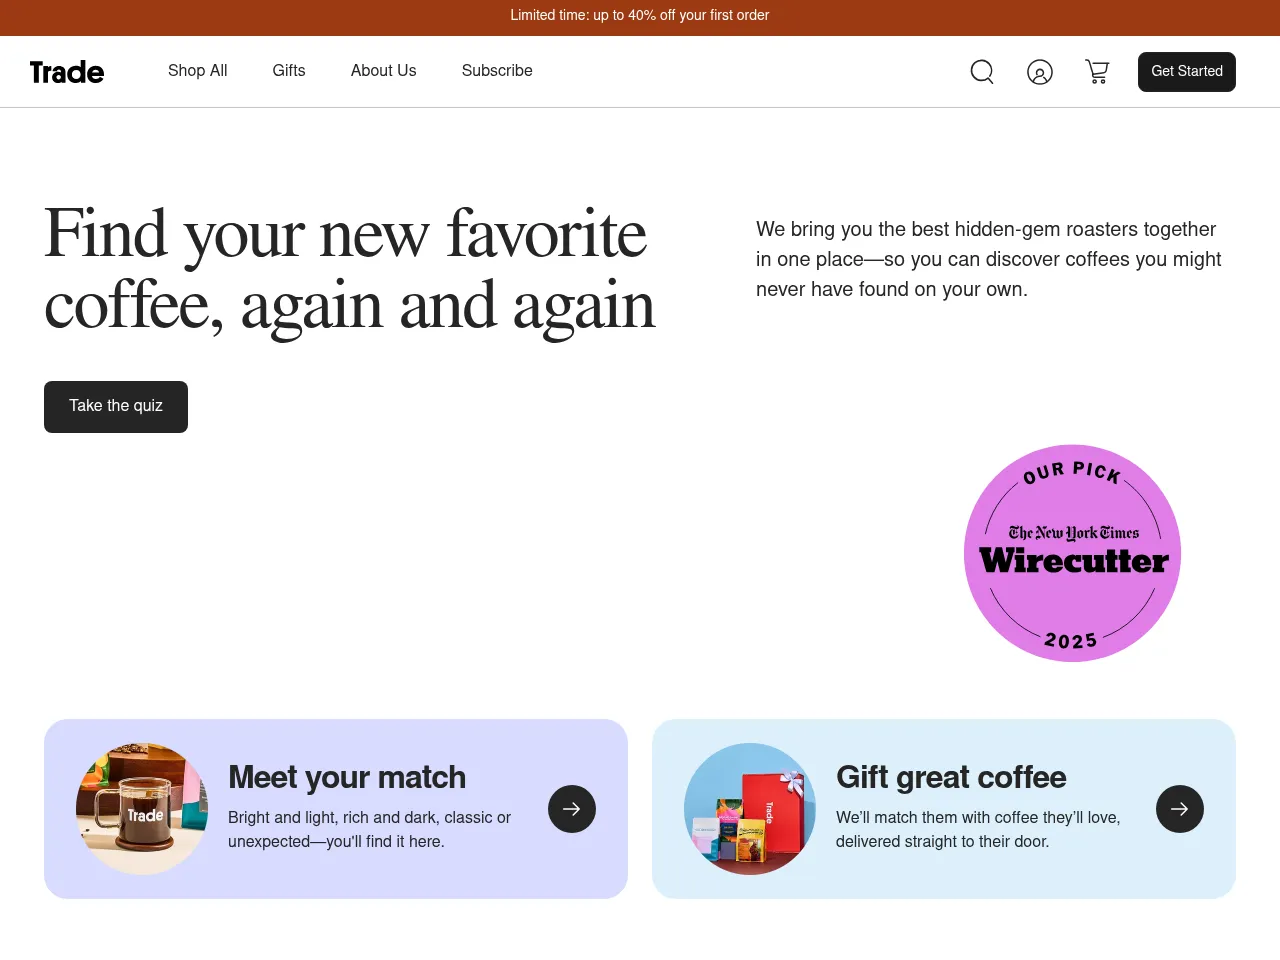Open the Subscribe page

coord(497,71)
